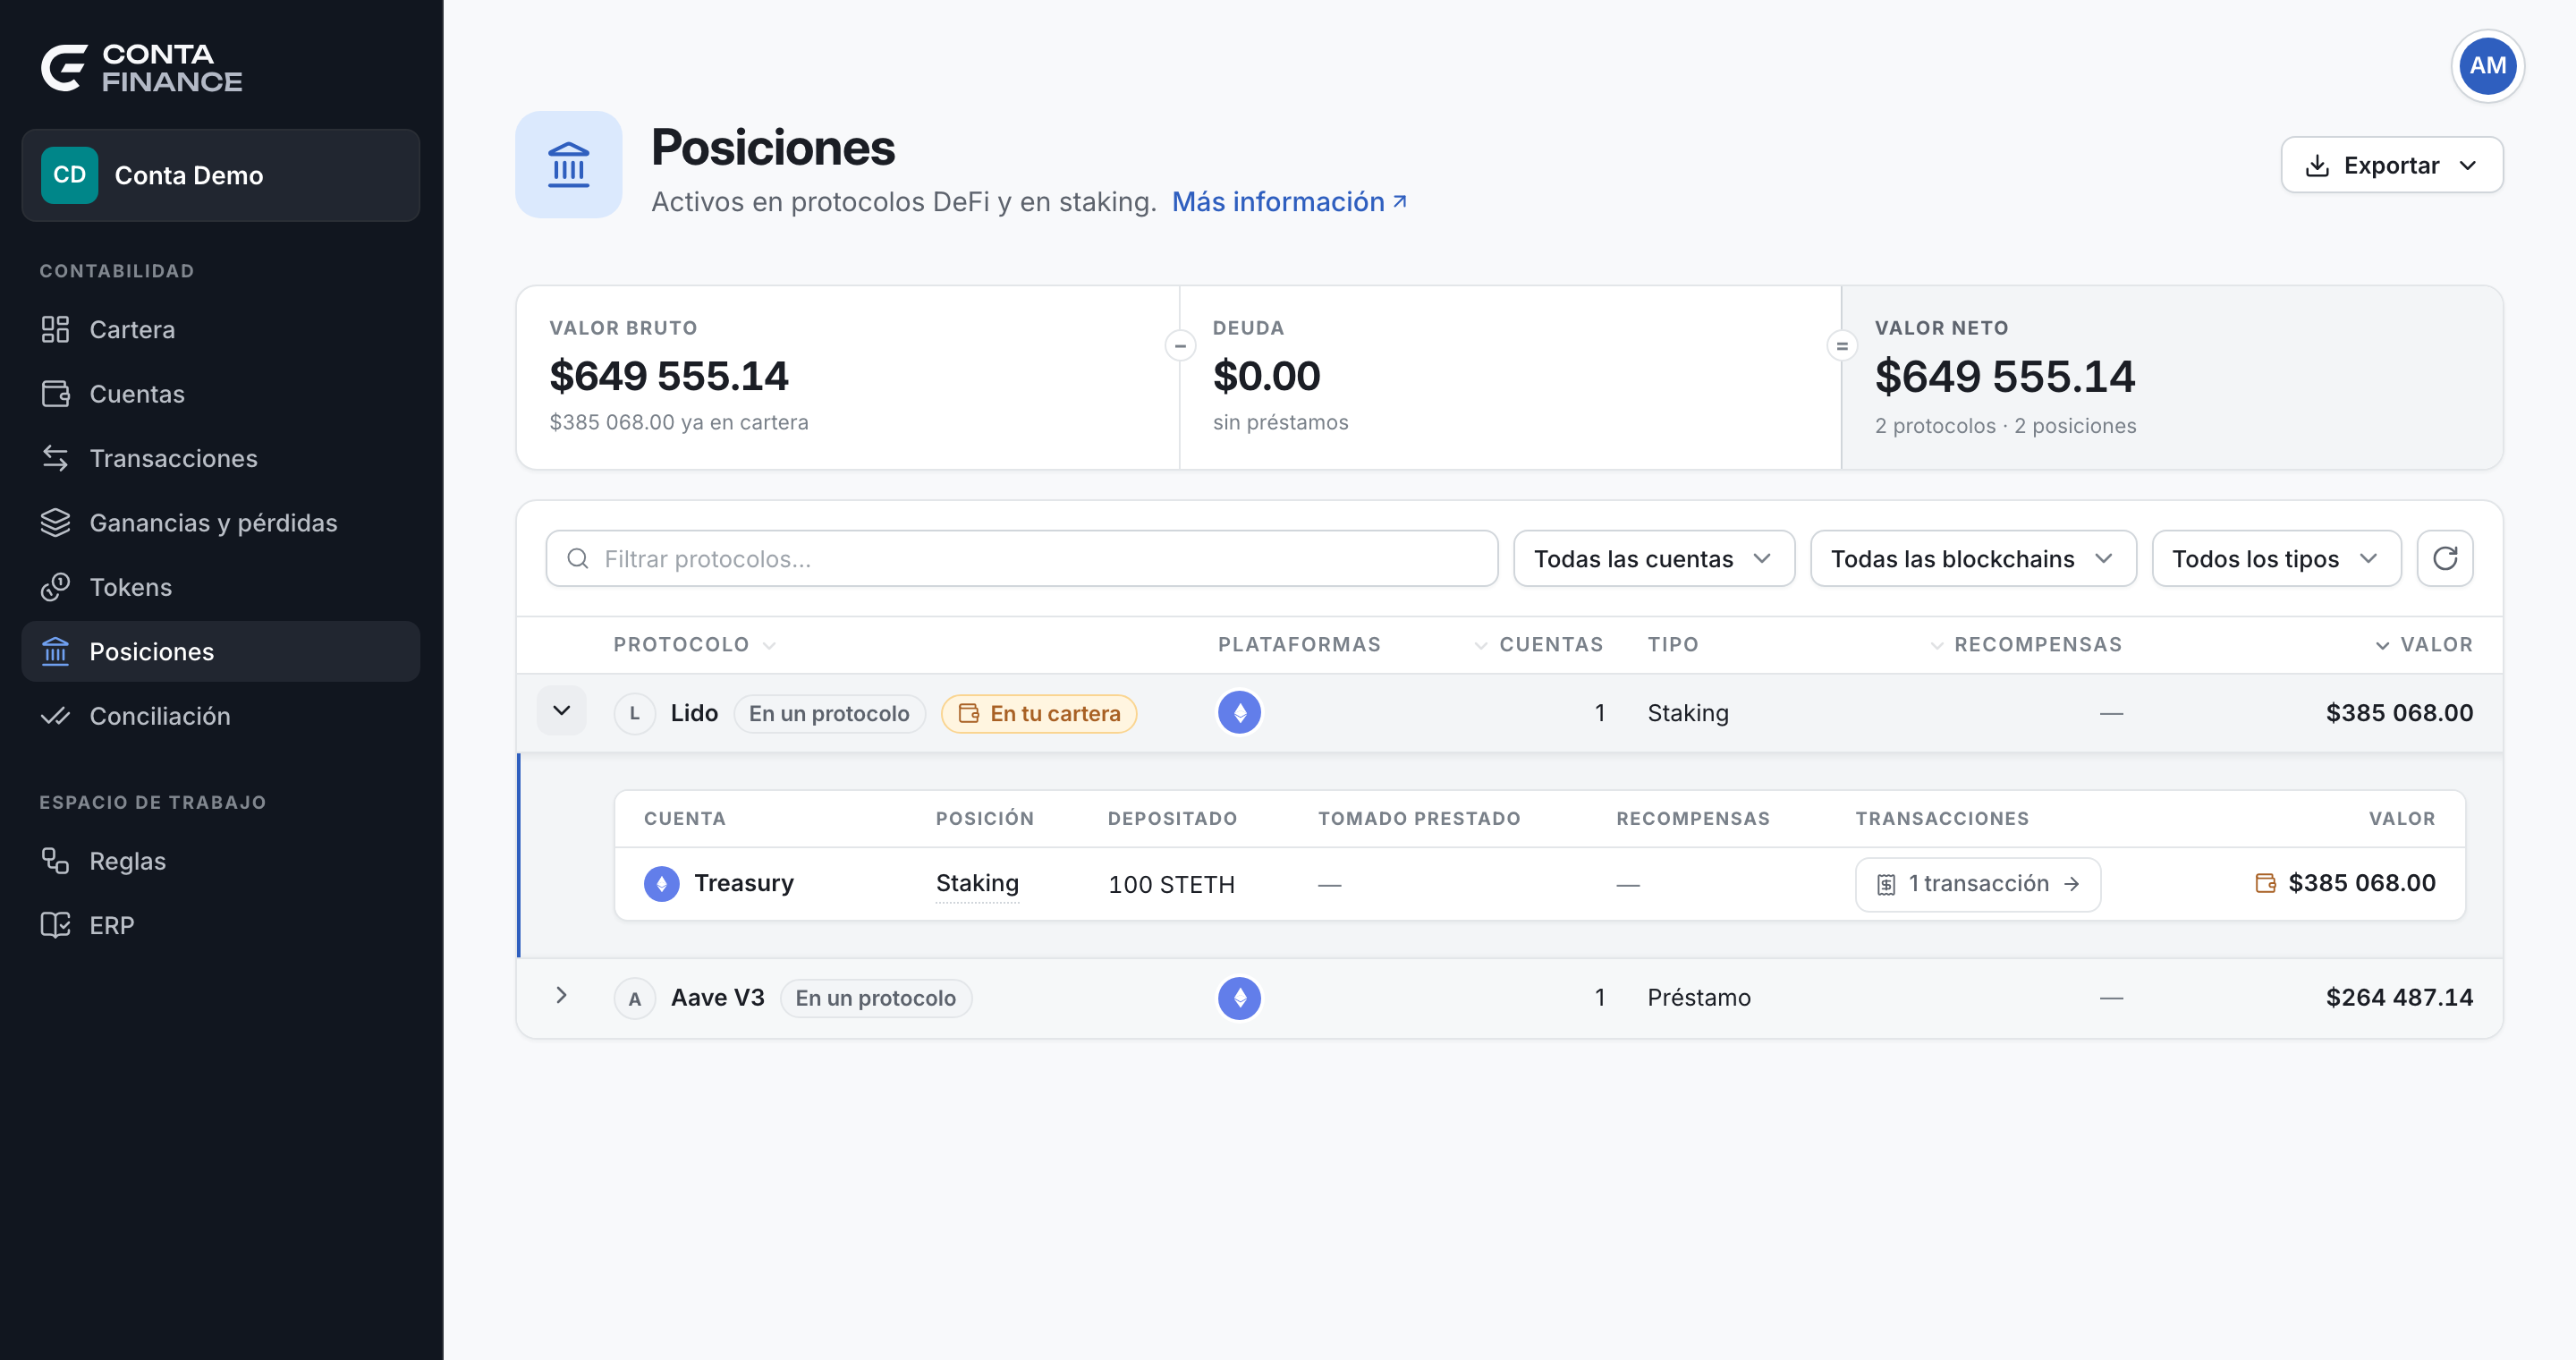
Task: Expand the Aave V3 protocol row
Action: pos(561,996)
